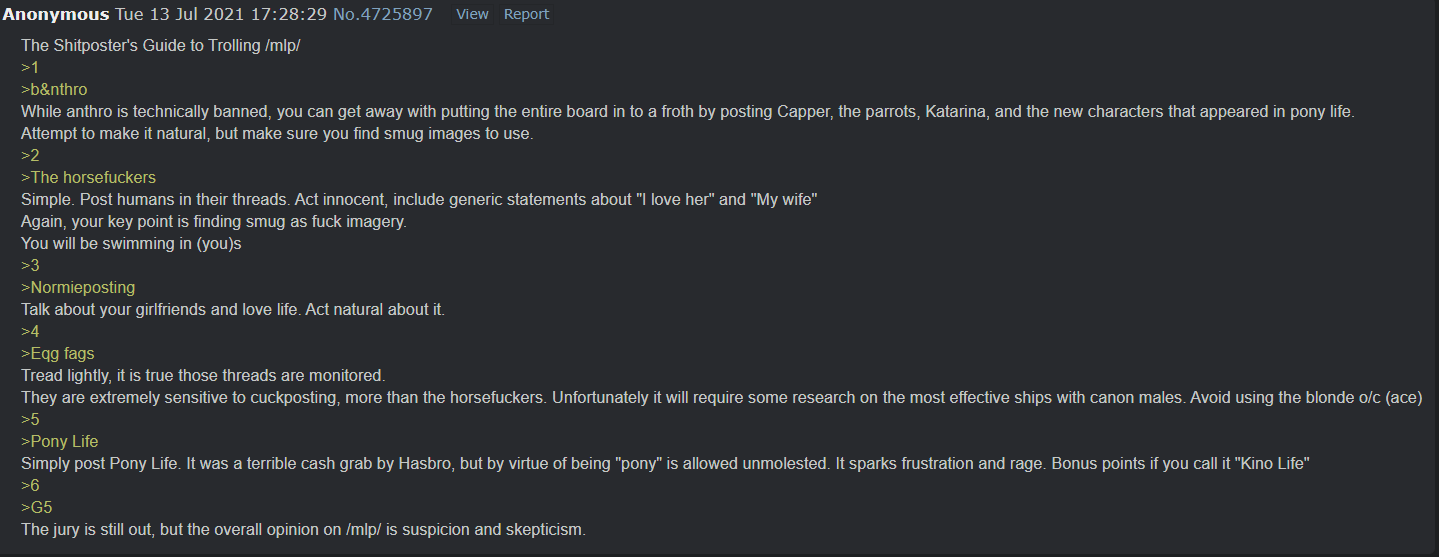Select the ">Pony Life" greentext heading
This screenshot has height=557, width=1439.
pos(60,442)
